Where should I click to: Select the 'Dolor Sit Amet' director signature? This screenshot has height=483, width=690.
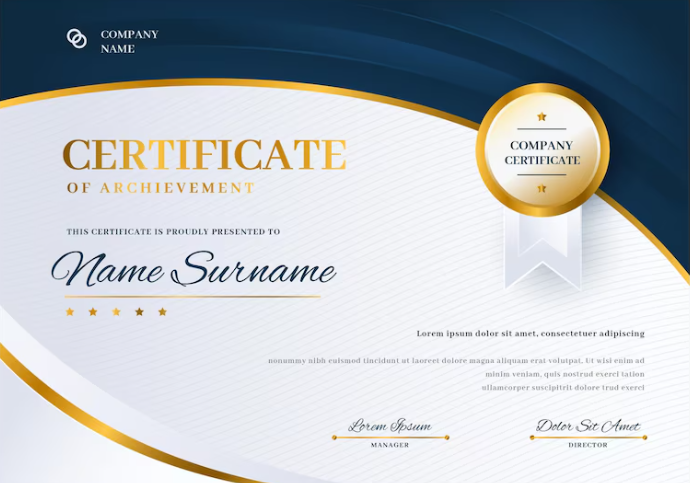pyautogui.click(x=588, y=425)
